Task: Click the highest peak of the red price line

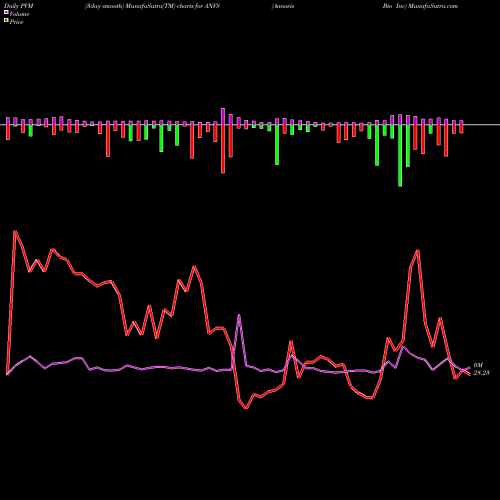Action: pyautogui.click(x=15, y=231)
